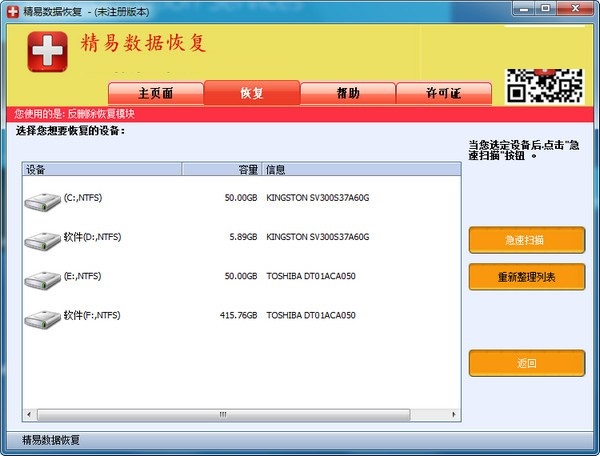
Task: Switch to the 恢复 tab
Action: coord(252,93)
